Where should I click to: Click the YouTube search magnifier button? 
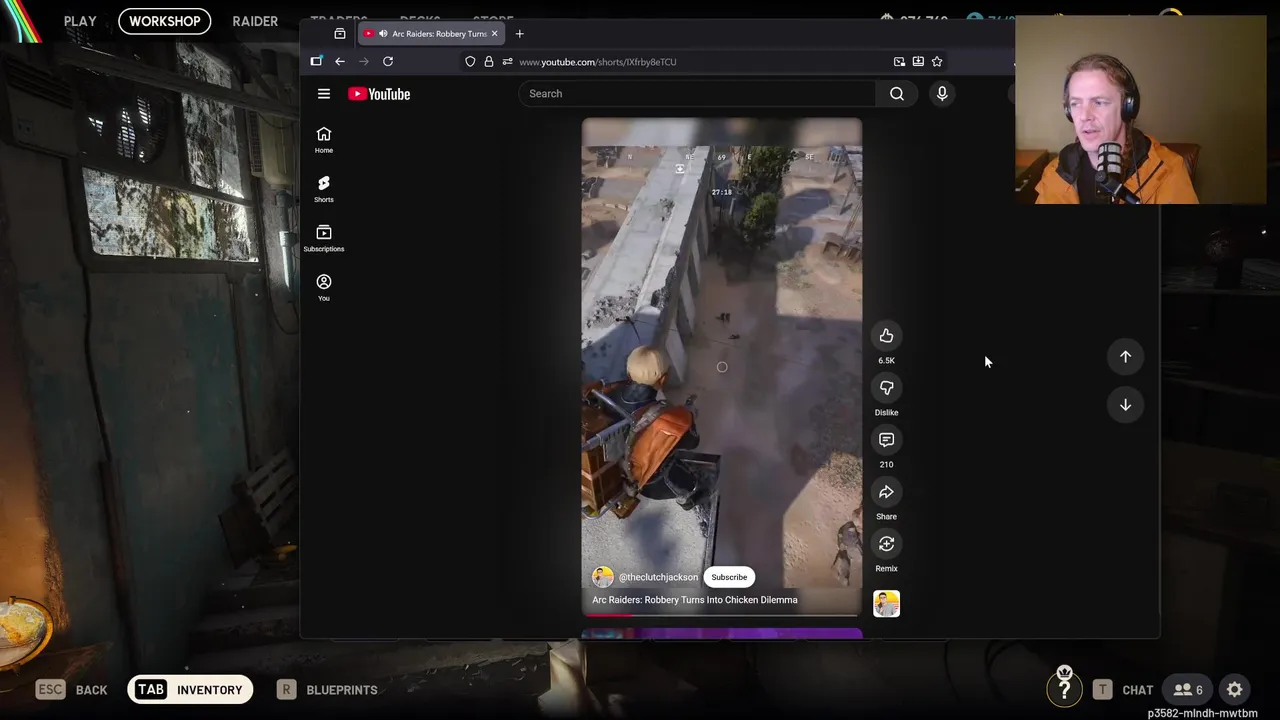point(897,94)
